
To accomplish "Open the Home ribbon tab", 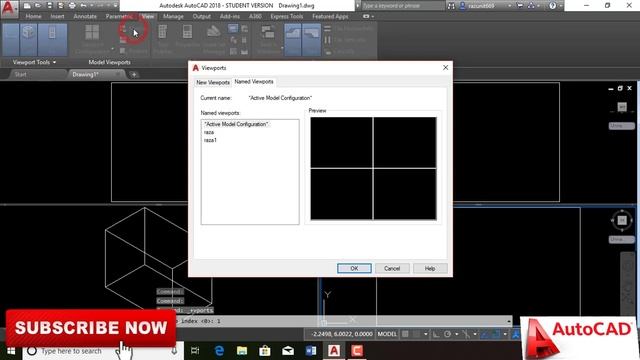I will click(33, 16).
